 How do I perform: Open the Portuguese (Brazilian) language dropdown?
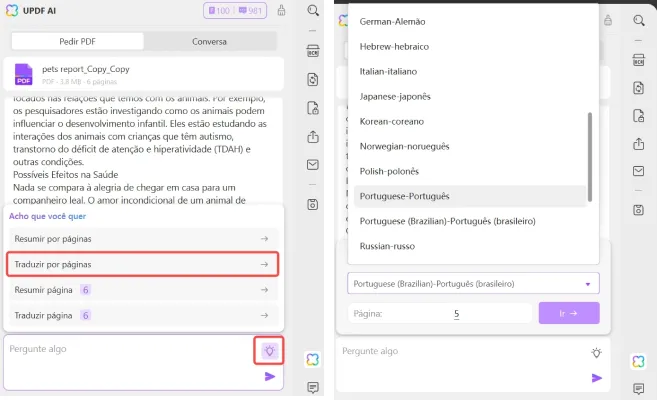pyautogui.click(x=473, y=284)
